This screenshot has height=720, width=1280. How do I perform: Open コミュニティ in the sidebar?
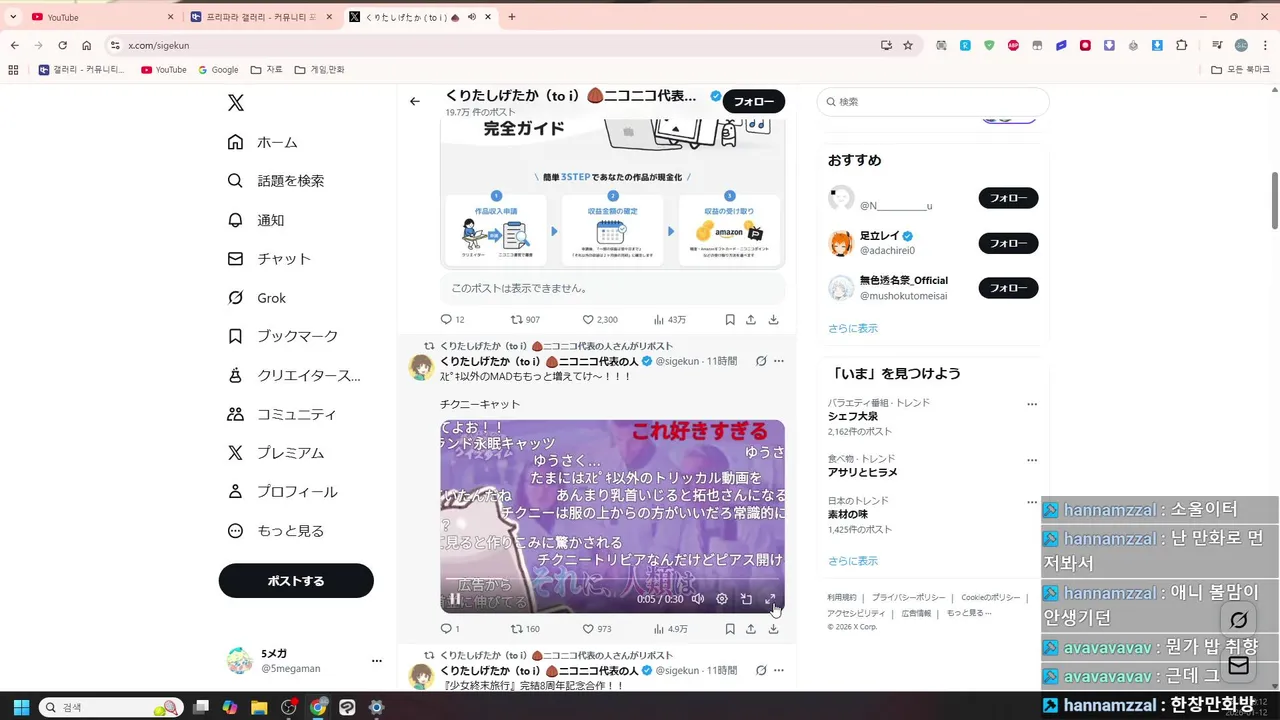[282, 414]
